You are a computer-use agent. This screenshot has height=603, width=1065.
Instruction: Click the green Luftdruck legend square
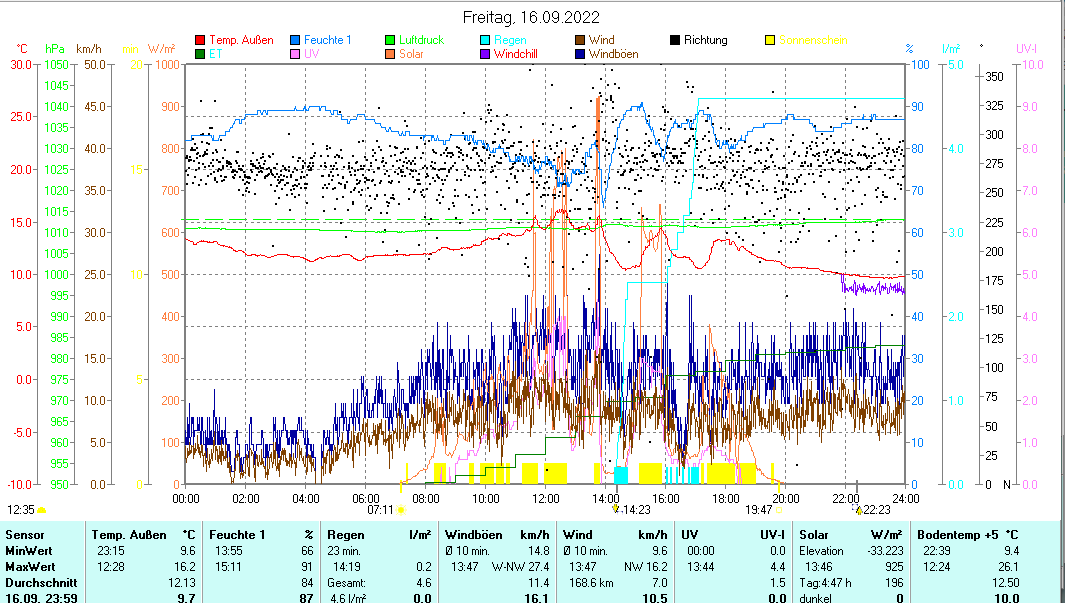(x=391, y=40)
